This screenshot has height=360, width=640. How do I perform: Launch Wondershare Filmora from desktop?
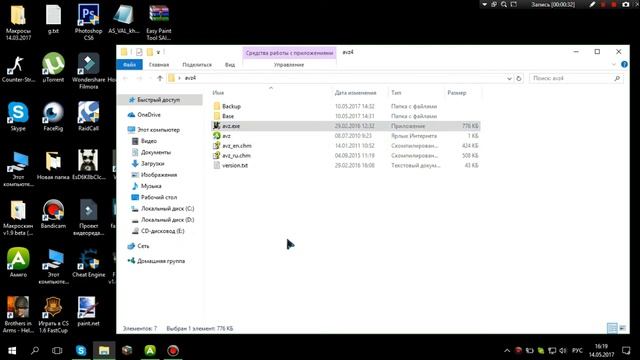click(x=88, y=70)
